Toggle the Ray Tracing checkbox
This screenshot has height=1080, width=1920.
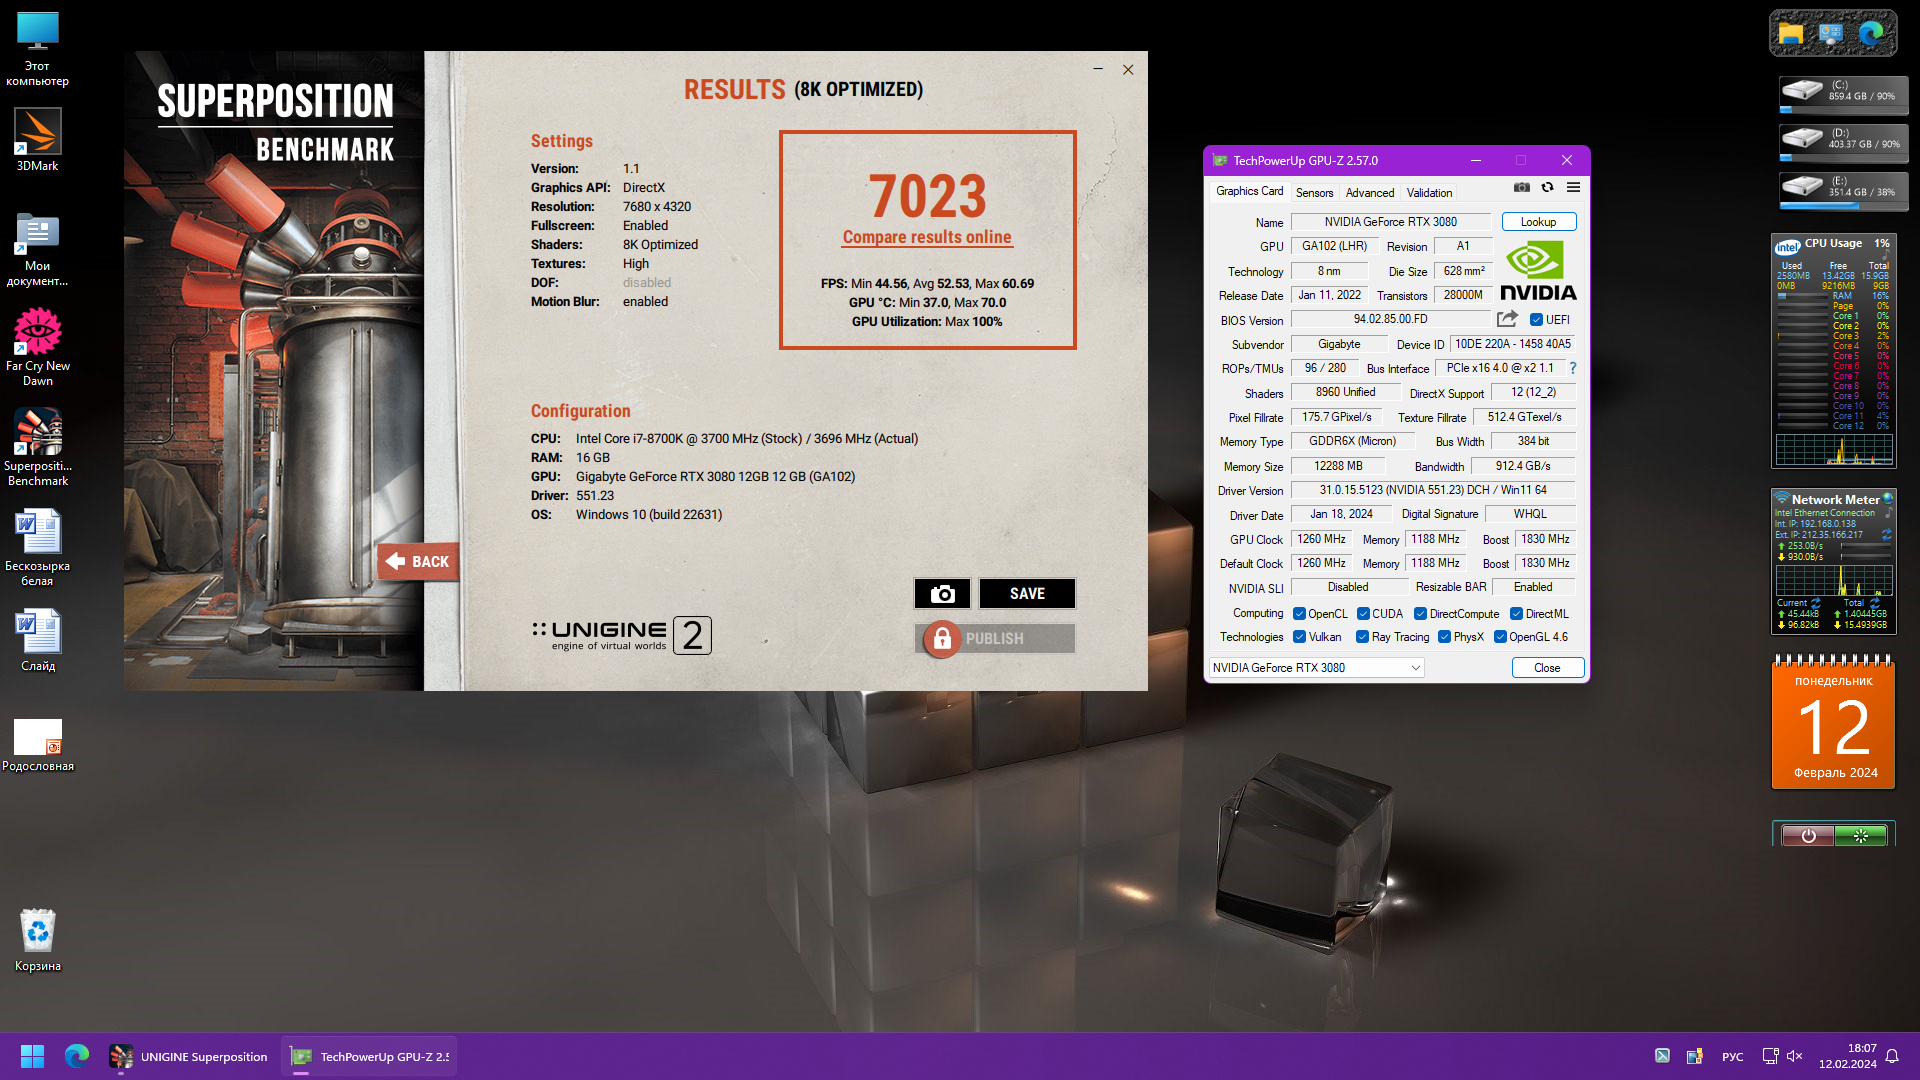coord(1362,637)
